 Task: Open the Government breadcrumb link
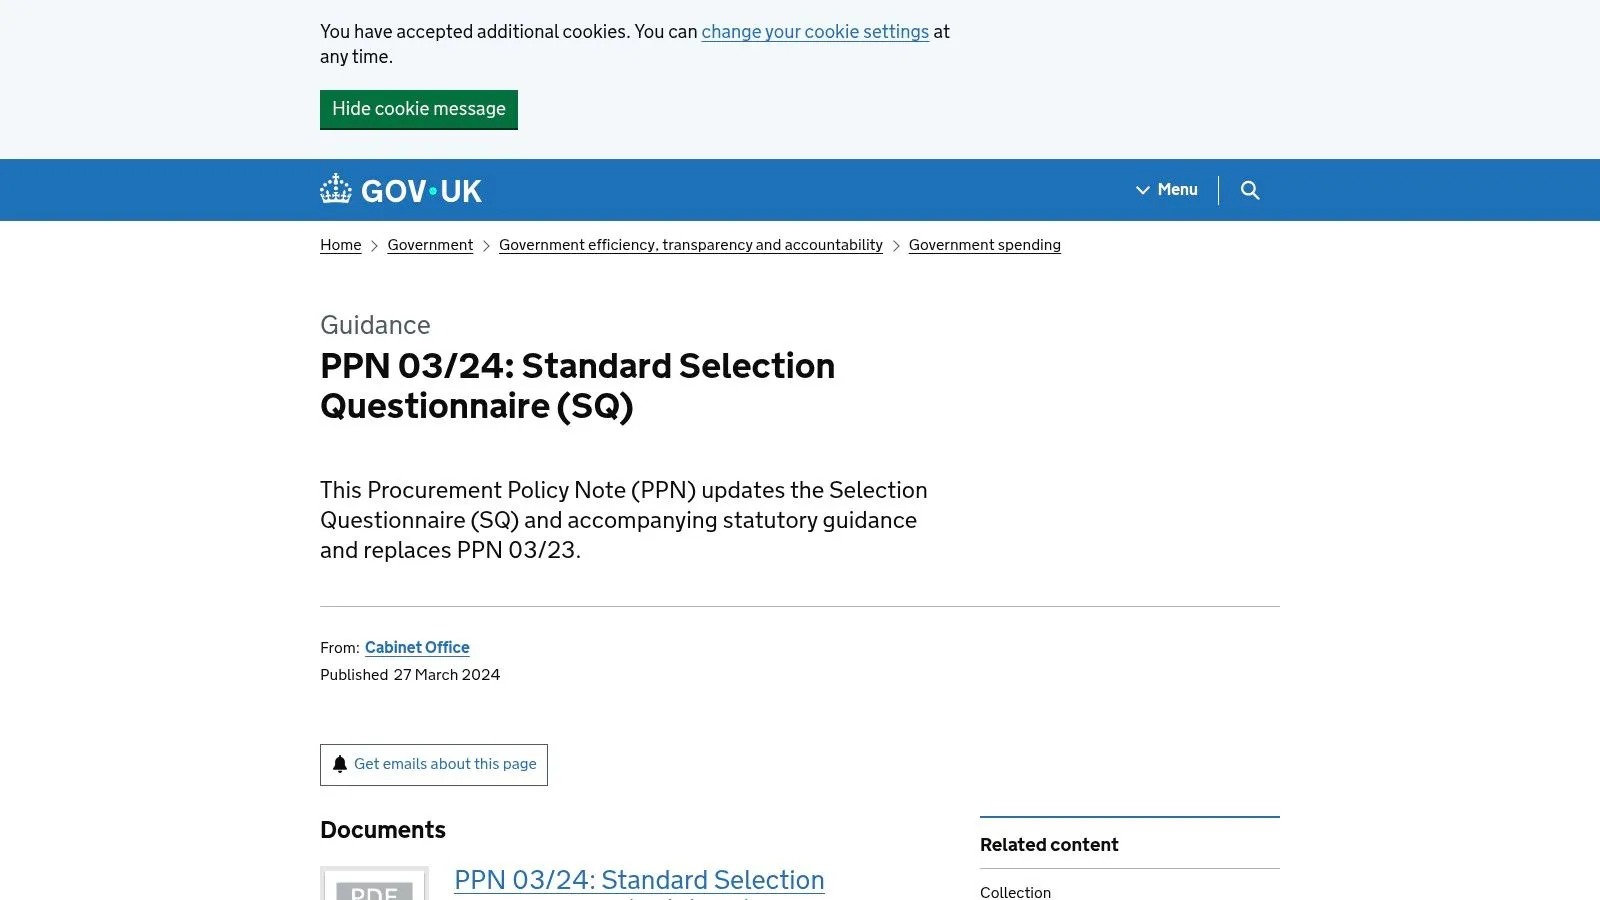click(x=430, y=244)
